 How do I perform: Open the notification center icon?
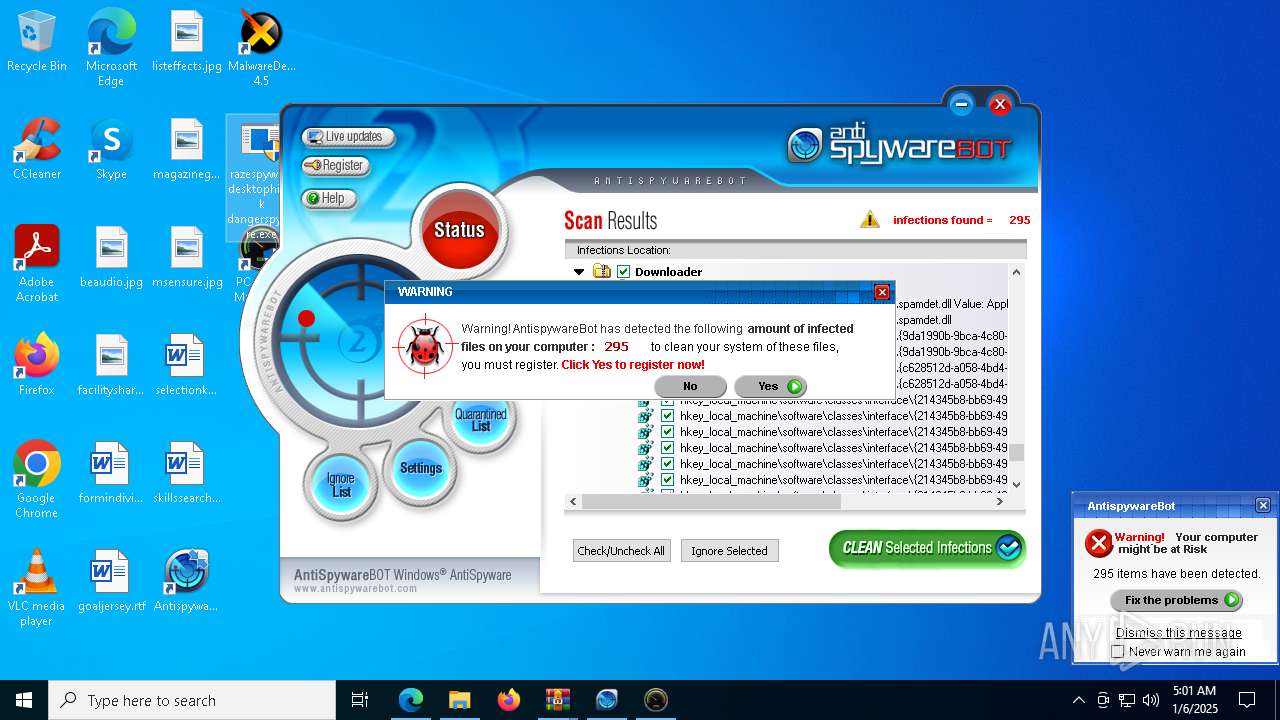[1247, 700]
